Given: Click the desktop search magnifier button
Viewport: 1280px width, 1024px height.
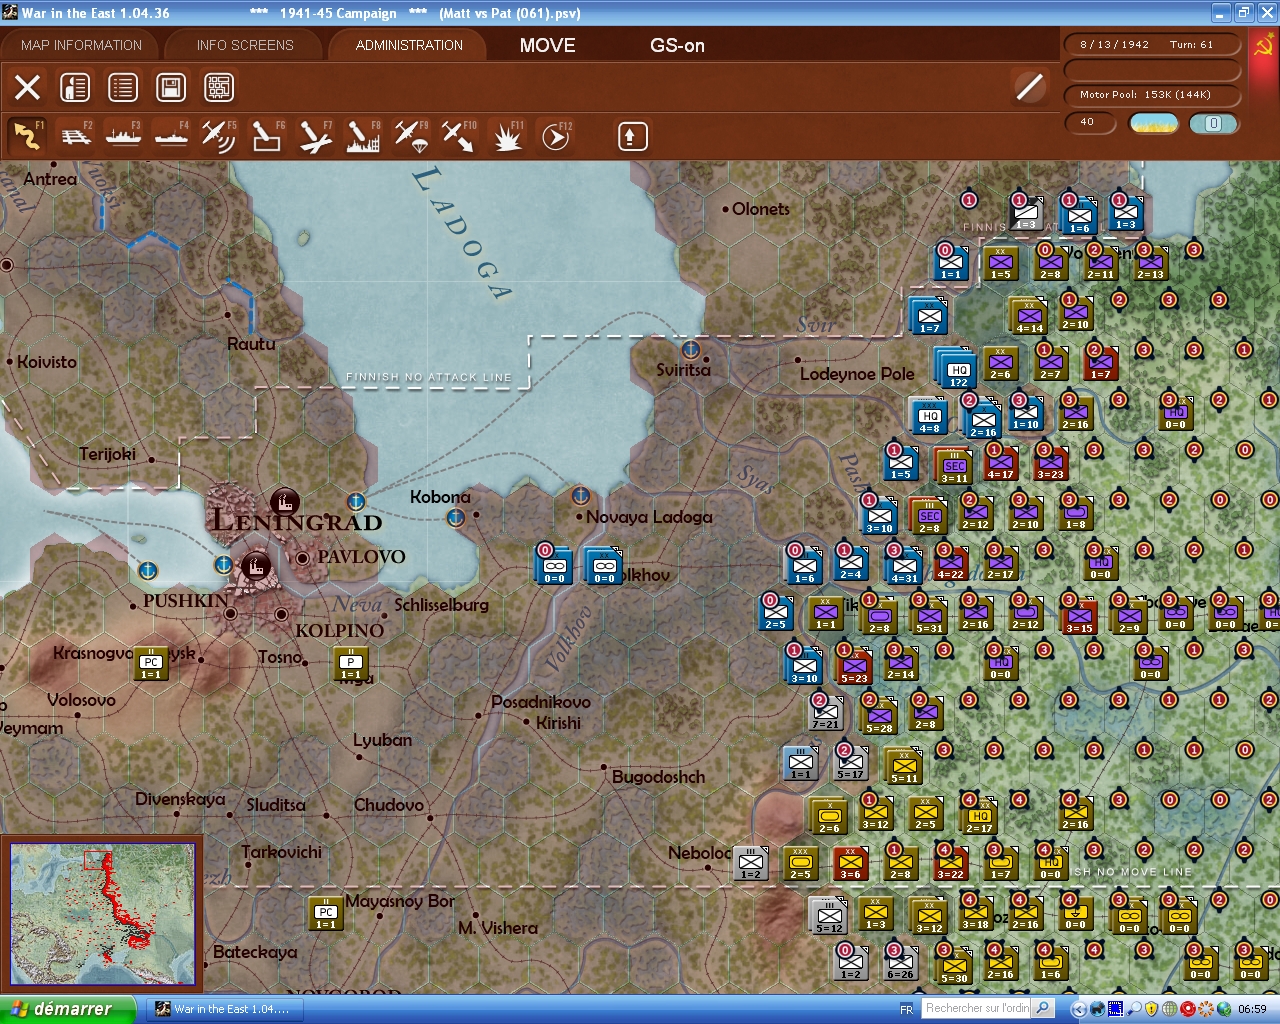Looking at the screenshot, I should [1043, 1008].
